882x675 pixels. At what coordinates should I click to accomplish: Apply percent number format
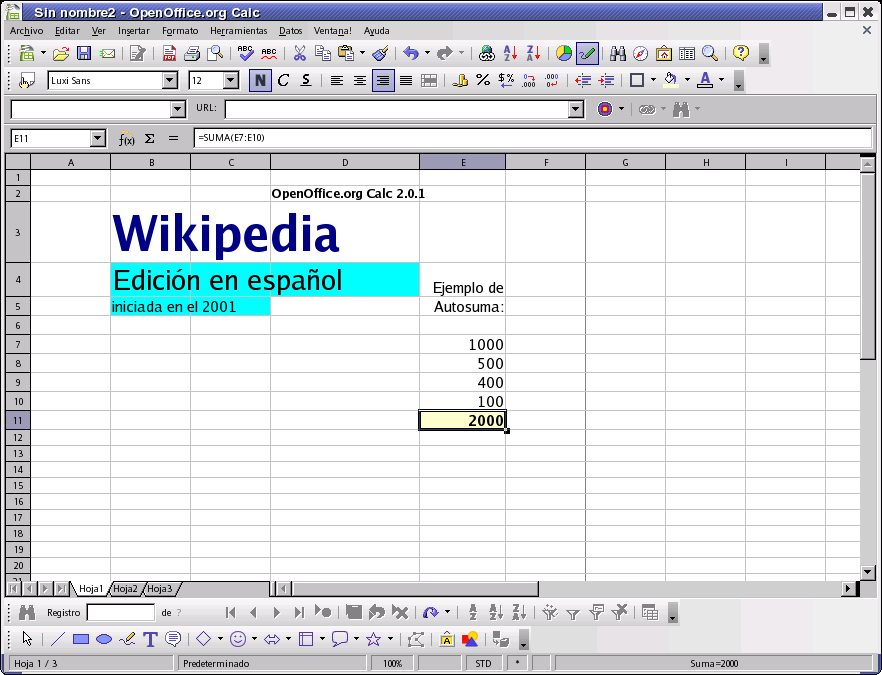tap(483, 80)
